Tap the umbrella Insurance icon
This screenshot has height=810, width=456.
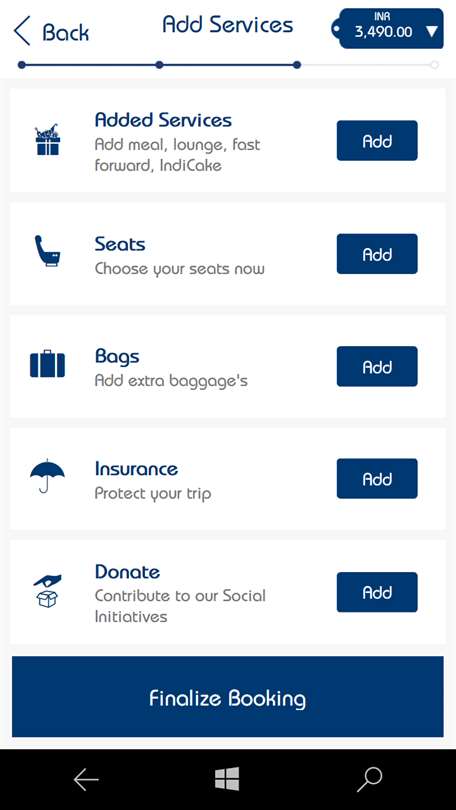48,476
